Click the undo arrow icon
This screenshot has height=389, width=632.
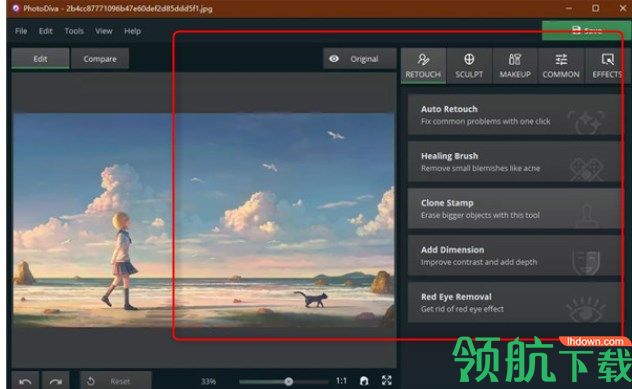(25, 381)
